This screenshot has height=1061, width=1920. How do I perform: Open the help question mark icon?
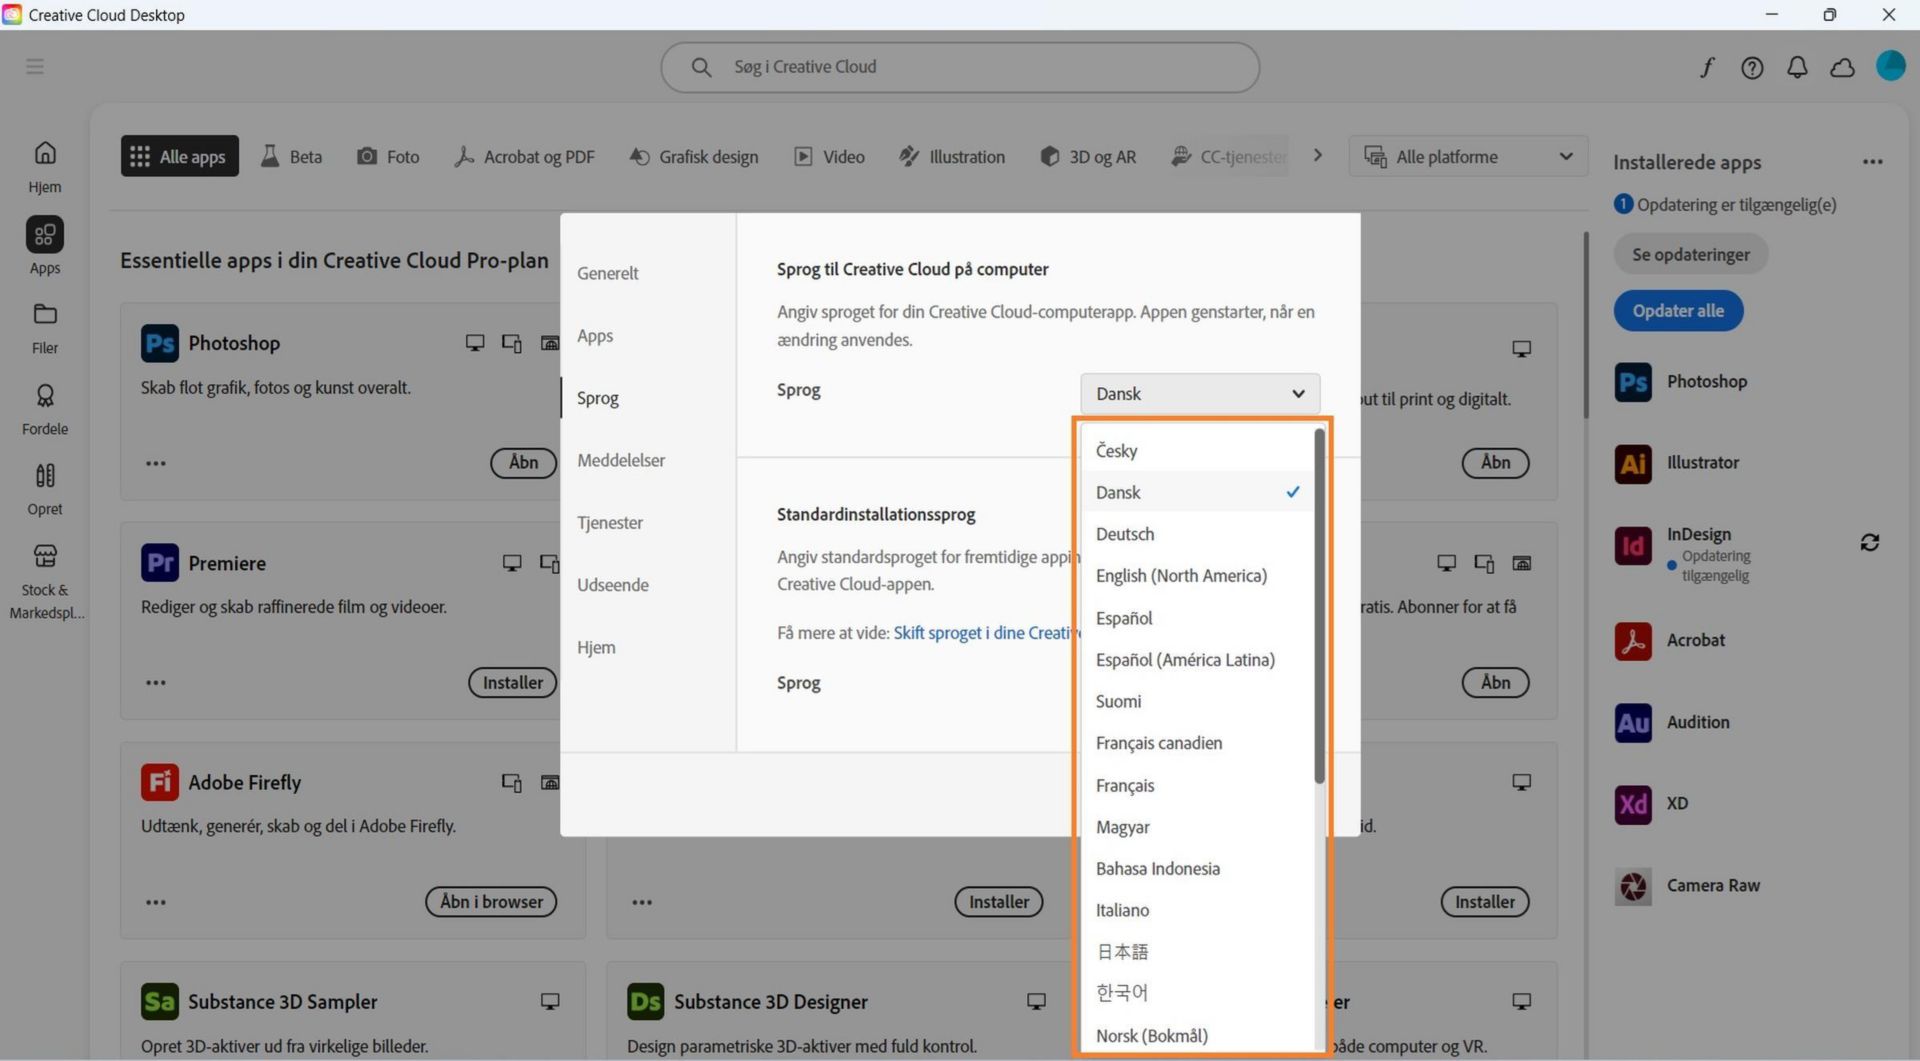pyautogui.click(x=1752, y=67)
